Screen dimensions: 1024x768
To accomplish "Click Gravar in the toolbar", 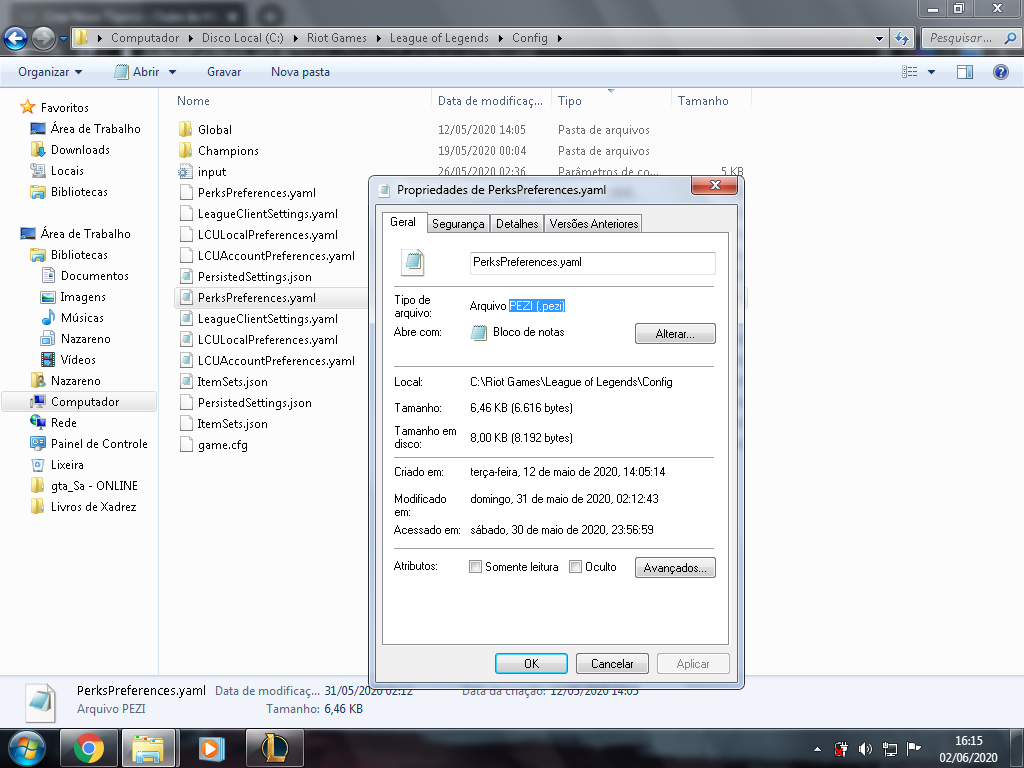I will [224, 72].
